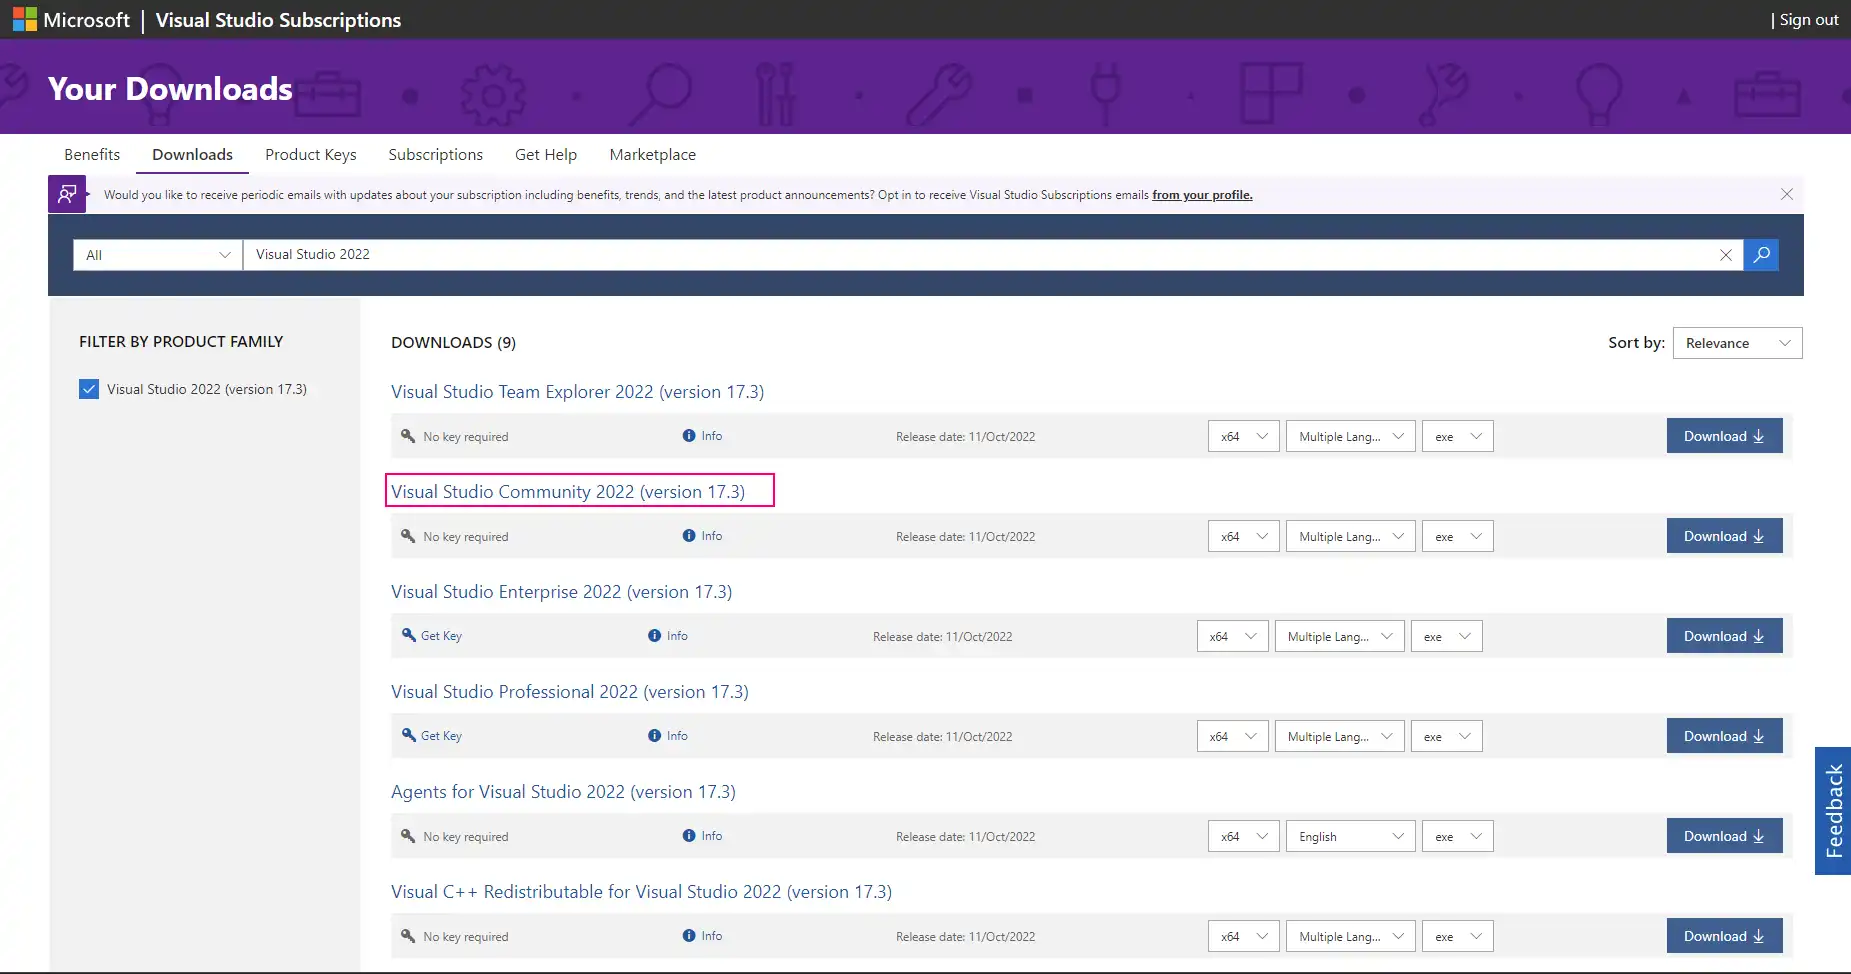Download Visual Studio Team Explorer 2022

1724,436
